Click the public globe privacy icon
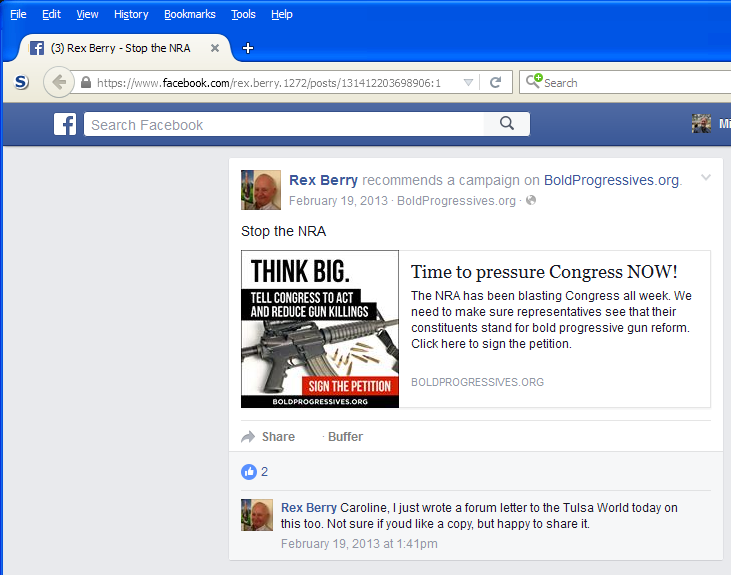 pos(531,200)
